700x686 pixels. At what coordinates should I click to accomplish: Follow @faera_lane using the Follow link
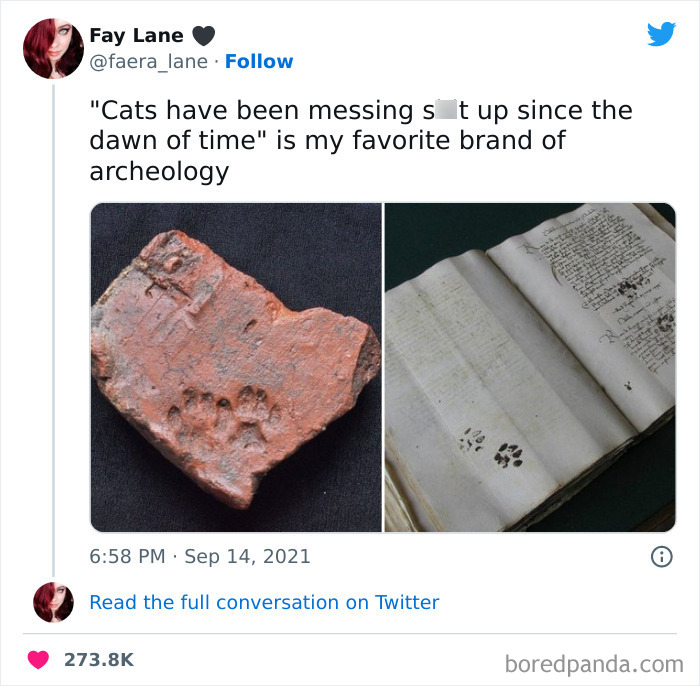pos(259,61)
